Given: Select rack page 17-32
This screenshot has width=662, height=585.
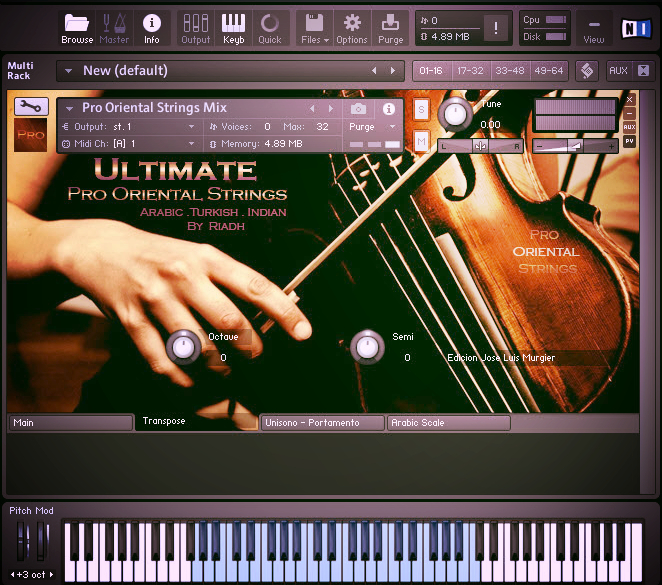Looking at the screenshot, I should (470, 71).
